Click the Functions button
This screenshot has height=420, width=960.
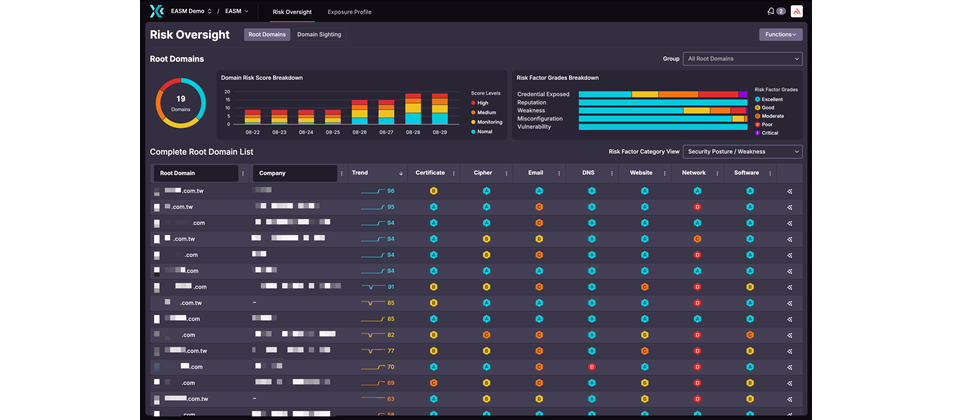pyautogui.click(x=780, y=35)
